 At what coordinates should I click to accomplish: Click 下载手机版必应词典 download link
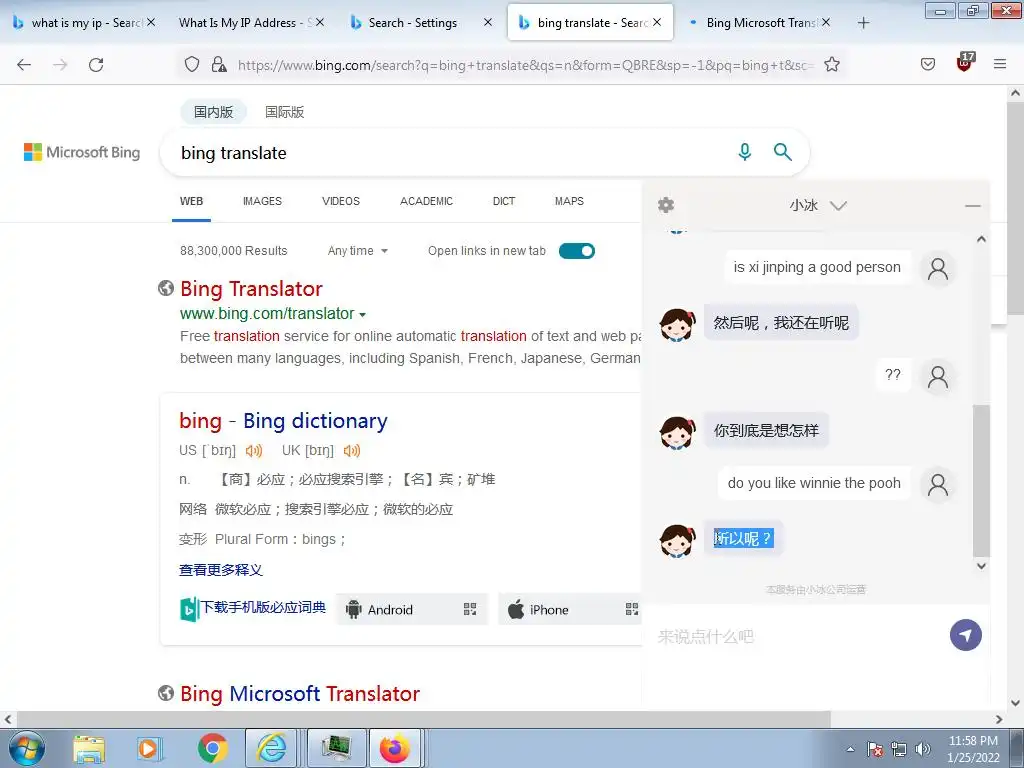click(x=263, y=607)
